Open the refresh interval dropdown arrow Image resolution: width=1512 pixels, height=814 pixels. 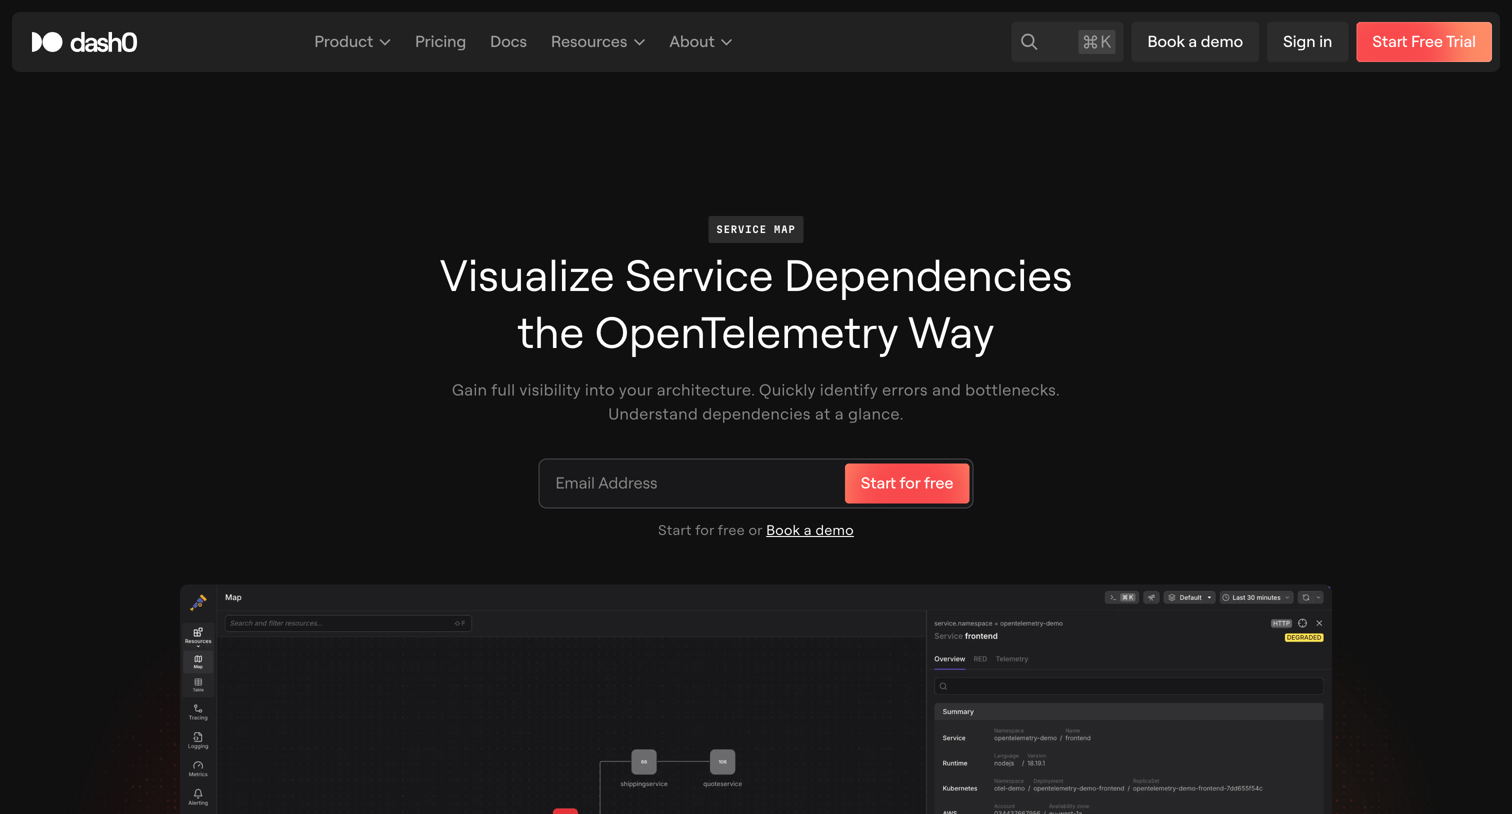pos(1319,598)
